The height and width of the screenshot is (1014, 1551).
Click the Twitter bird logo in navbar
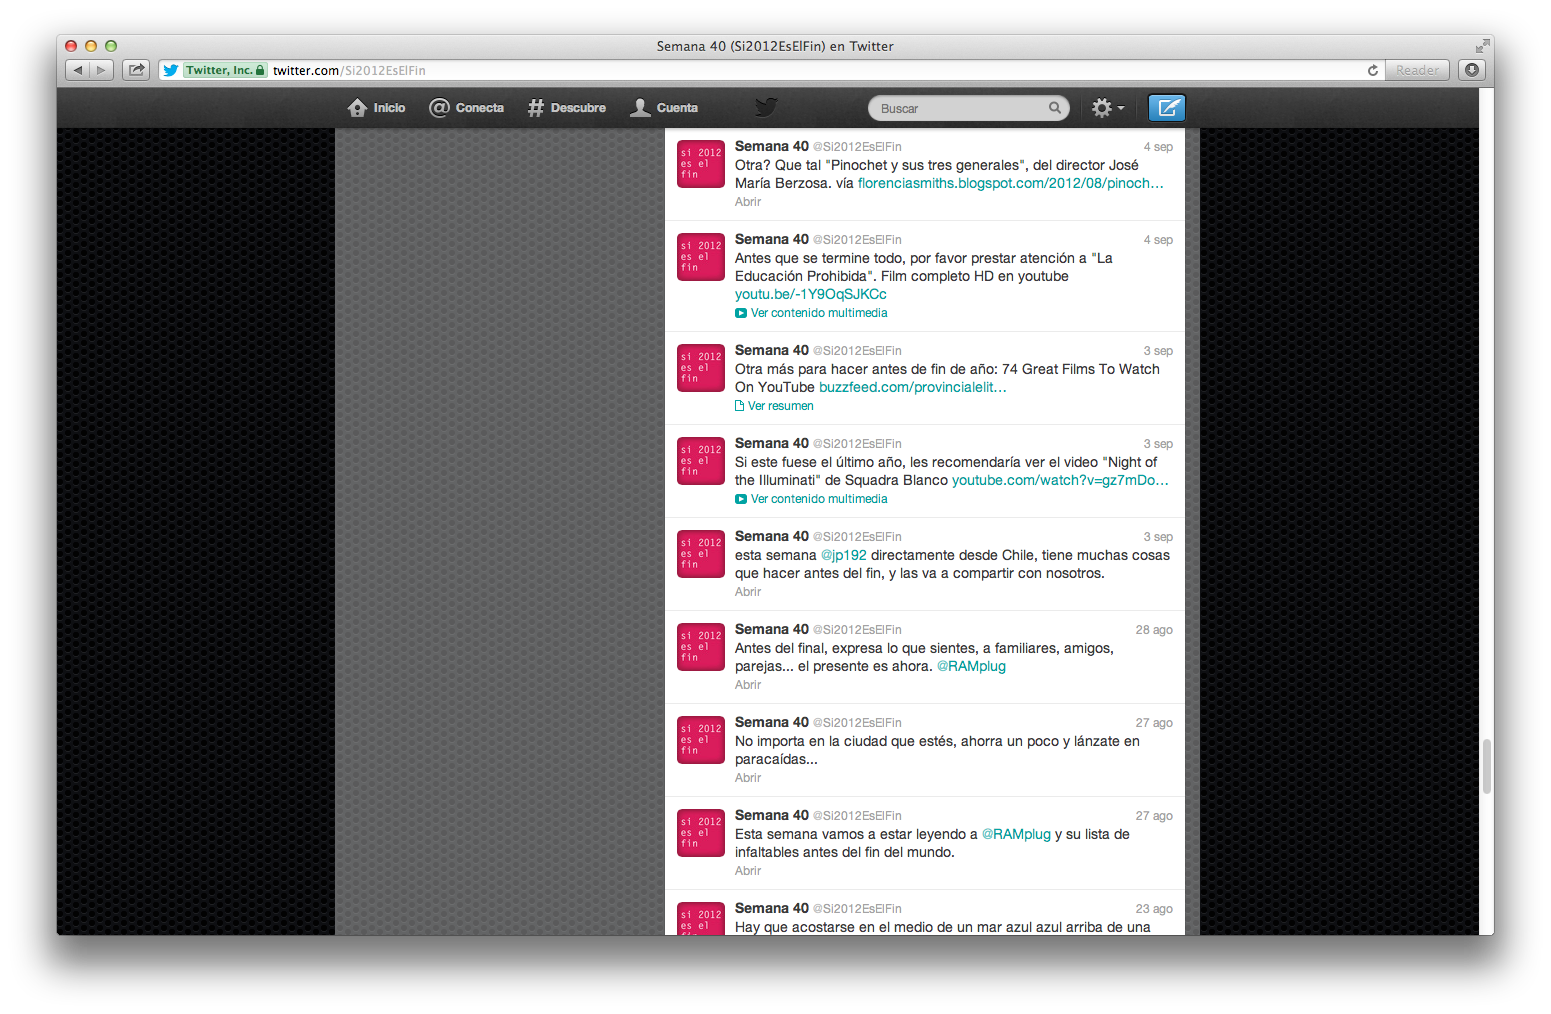coord(766,107)
